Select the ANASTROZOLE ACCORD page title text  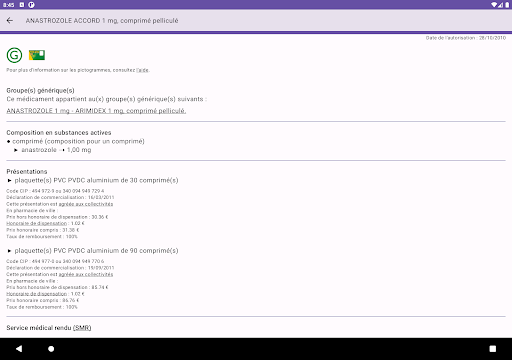click(102, 21)
